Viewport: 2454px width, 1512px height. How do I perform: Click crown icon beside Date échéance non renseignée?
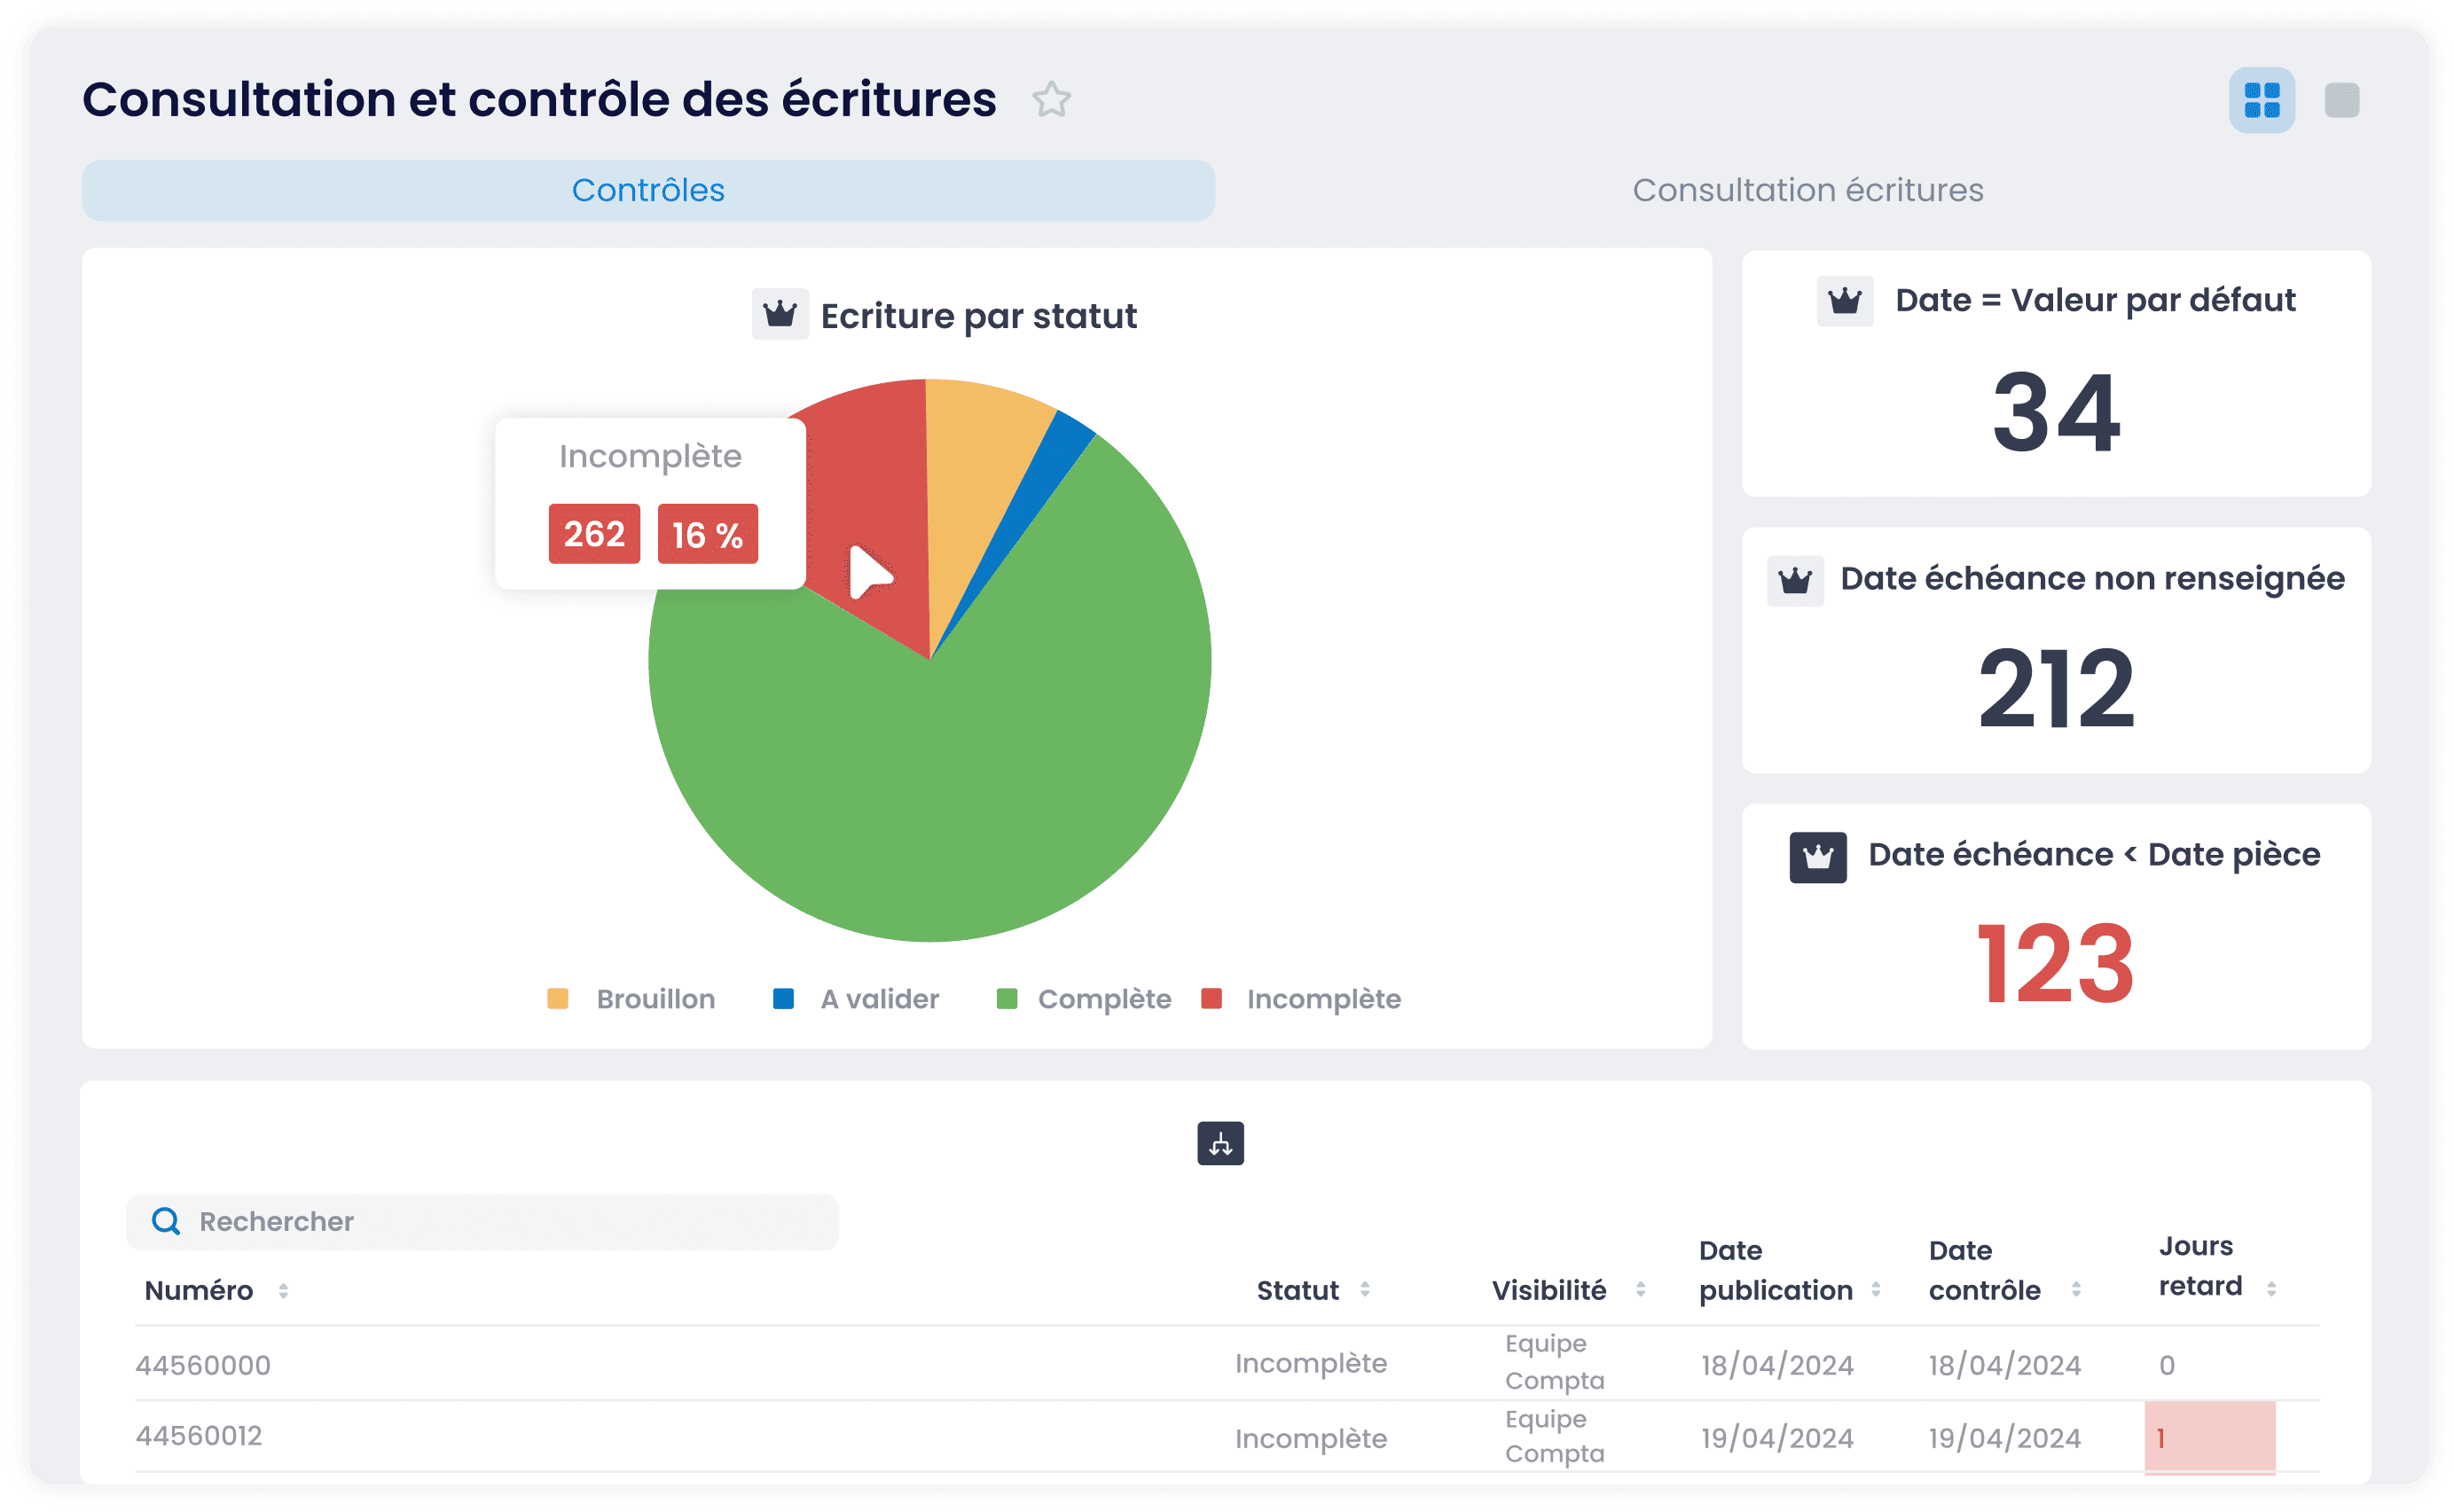point(1795,580)
